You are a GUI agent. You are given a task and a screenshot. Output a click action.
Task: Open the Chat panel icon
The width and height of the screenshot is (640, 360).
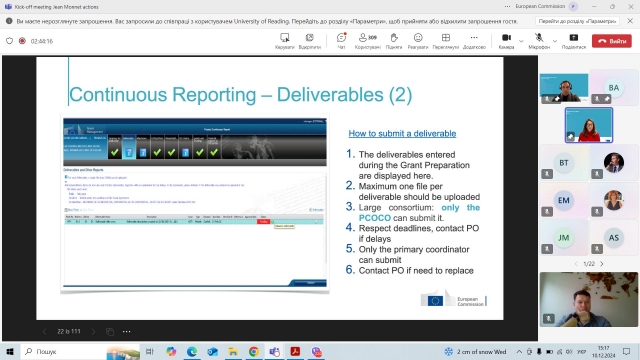coord(341,38)
